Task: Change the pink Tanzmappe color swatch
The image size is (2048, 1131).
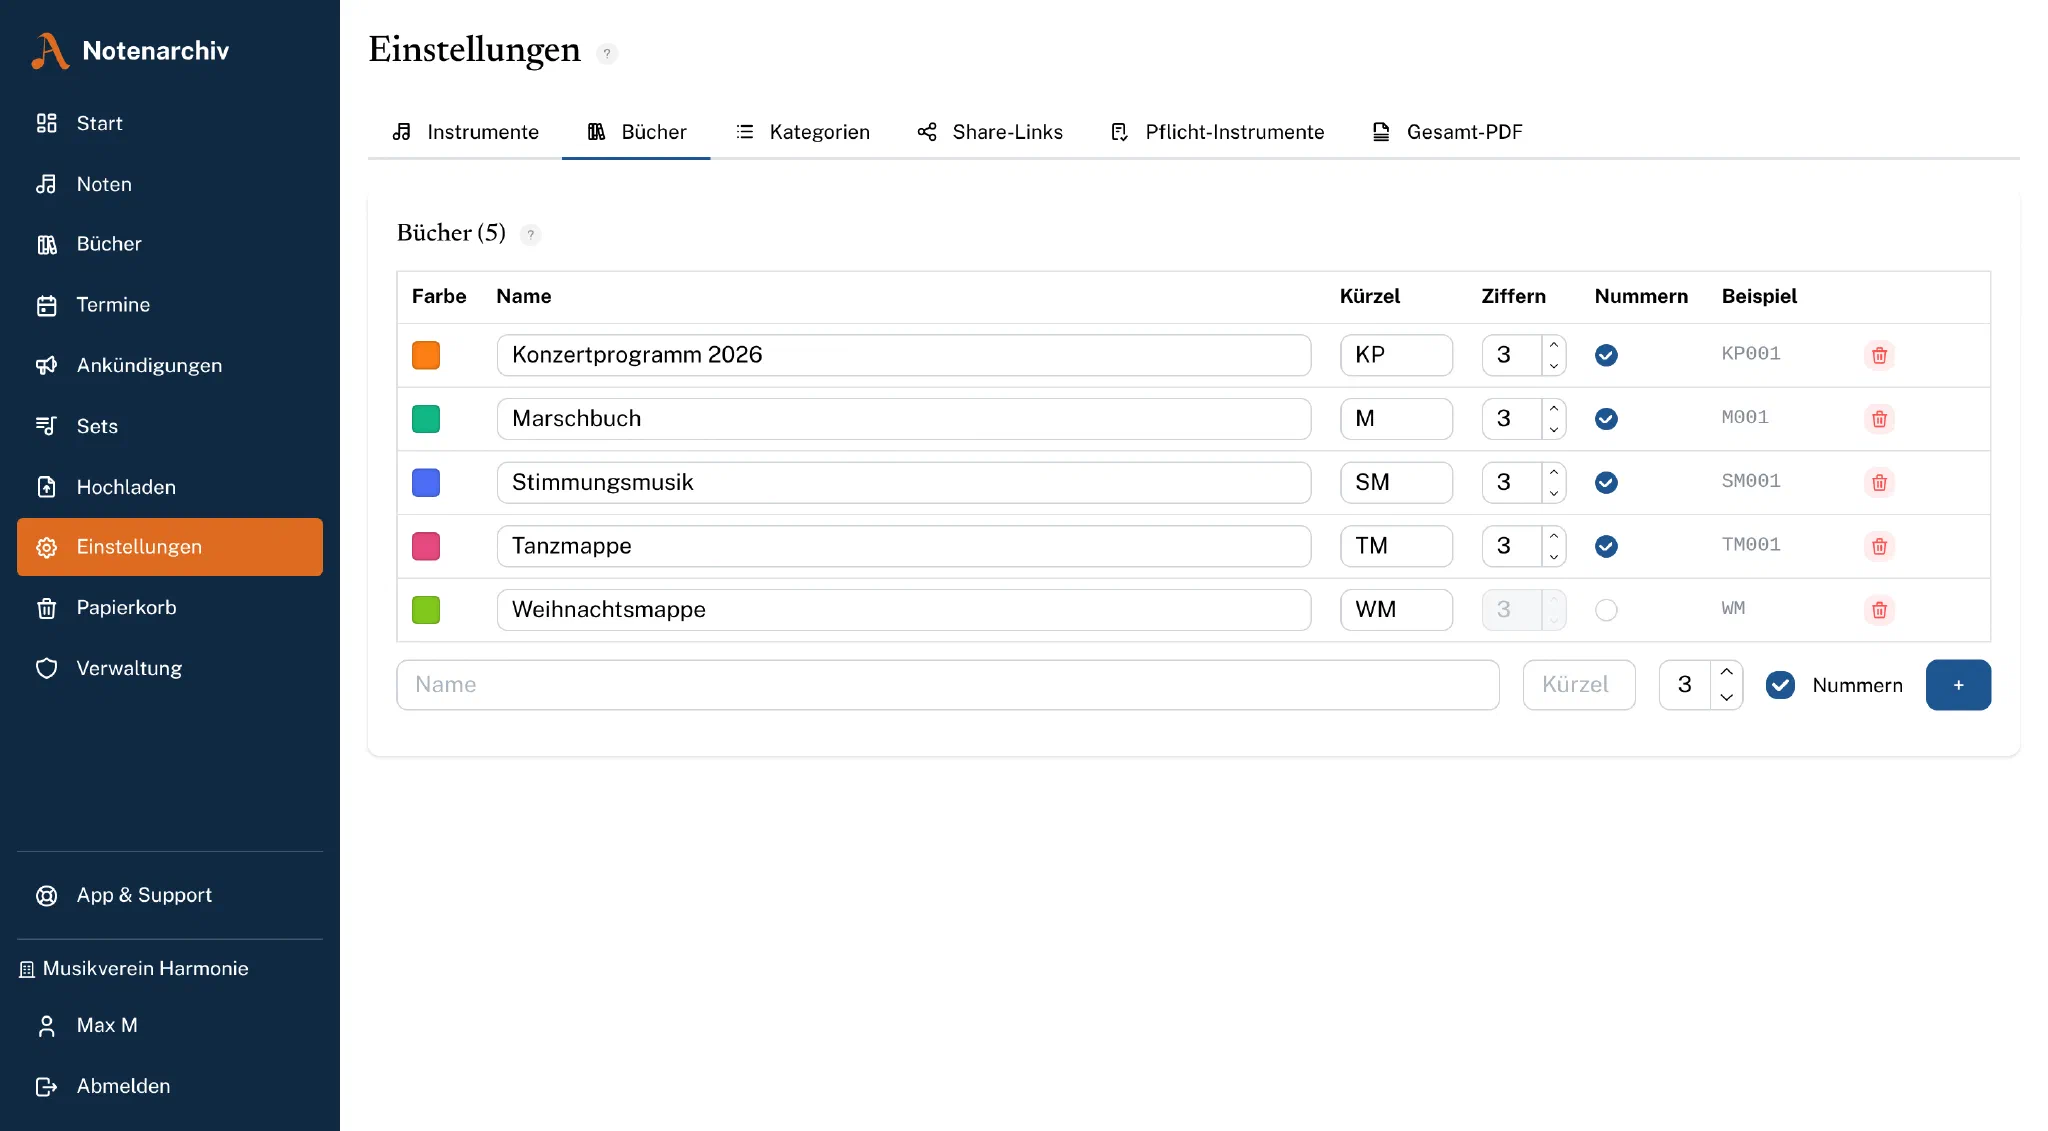Action: [x=426, y=546]
